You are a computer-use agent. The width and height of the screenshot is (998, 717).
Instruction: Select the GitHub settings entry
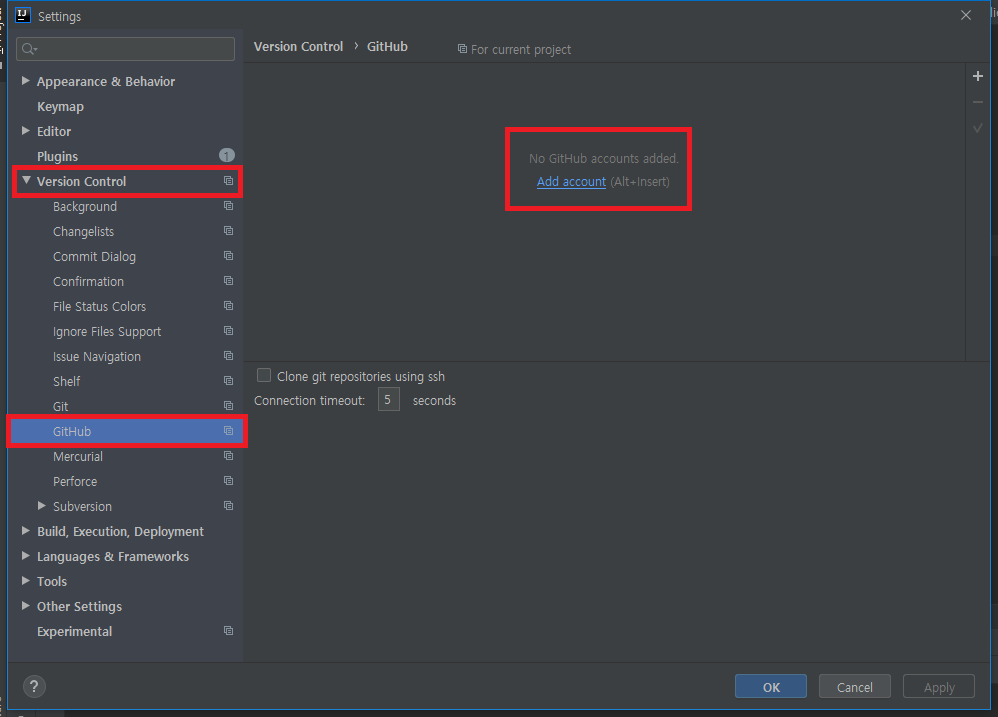127,431
